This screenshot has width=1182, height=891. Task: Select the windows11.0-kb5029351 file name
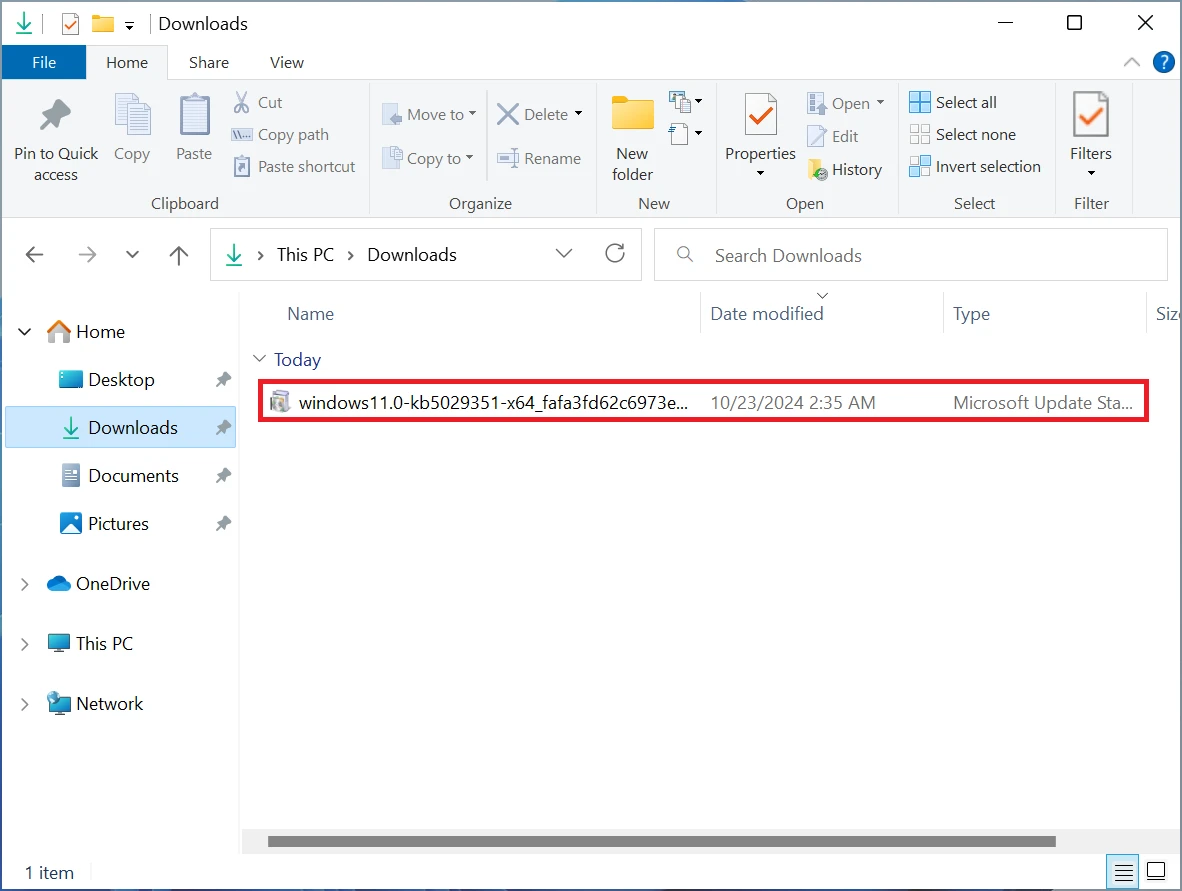coord(493,403)
